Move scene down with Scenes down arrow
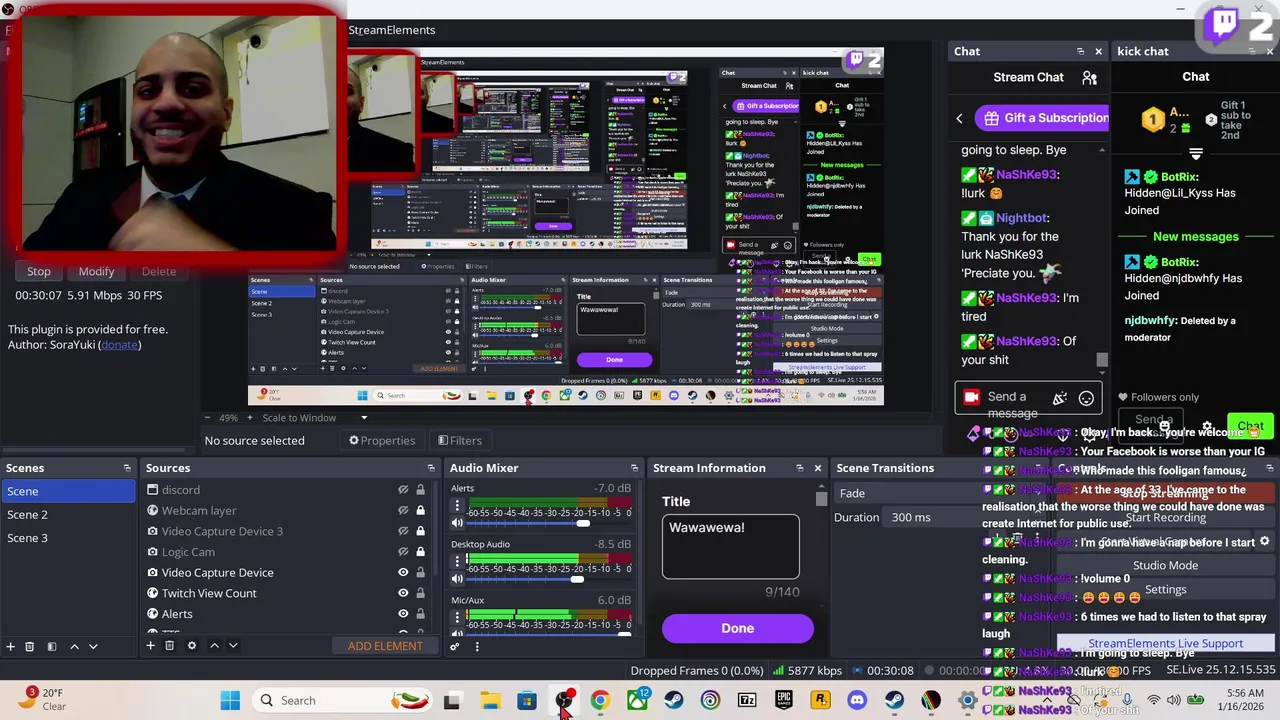Screen dimensions: 1280x720 click(93, 646)
